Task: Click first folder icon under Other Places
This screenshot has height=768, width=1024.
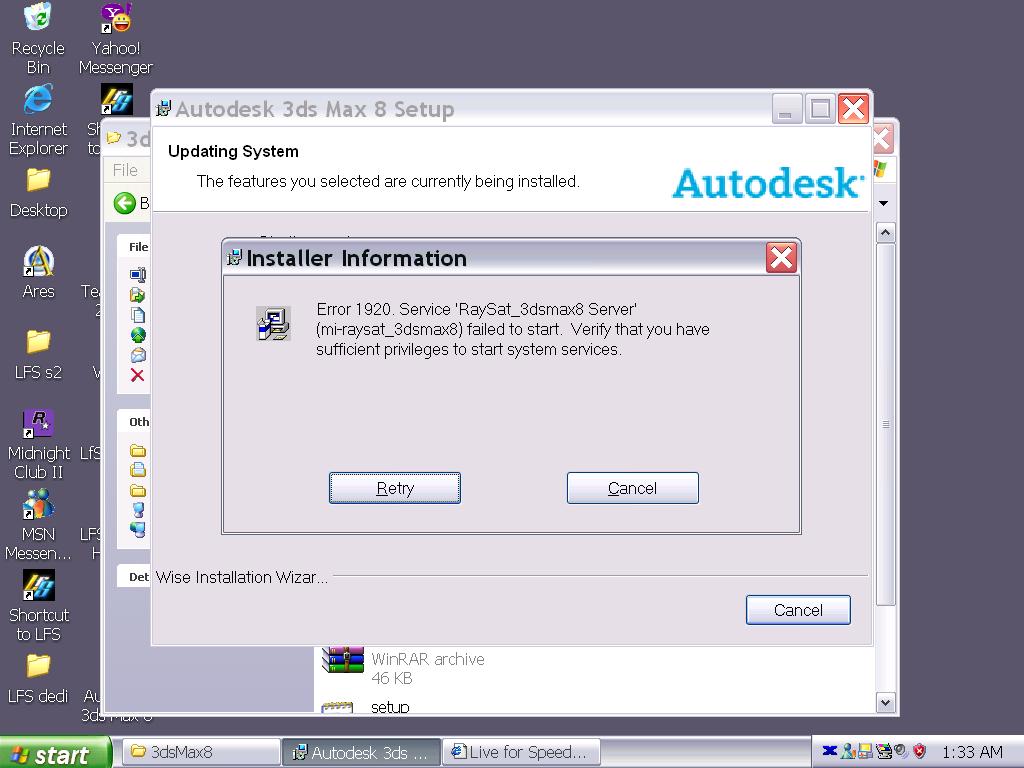Action: click(x=137, y=450)
